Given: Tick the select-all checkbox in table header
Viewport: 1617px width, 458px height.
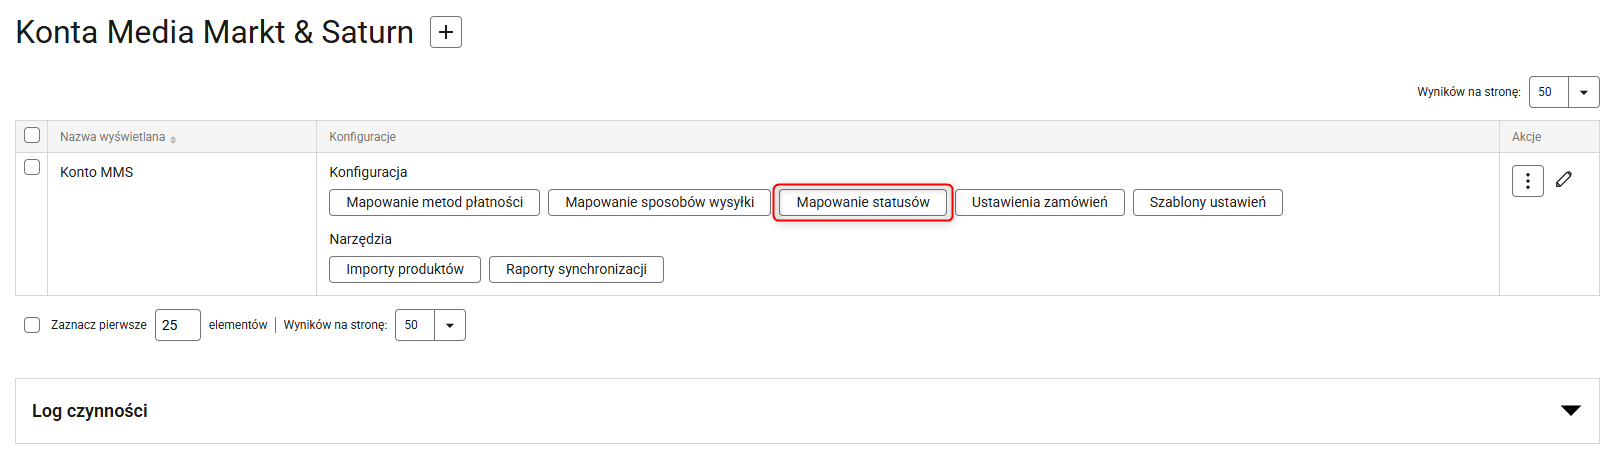Looking at the screenshot, I should coord(32,135).
